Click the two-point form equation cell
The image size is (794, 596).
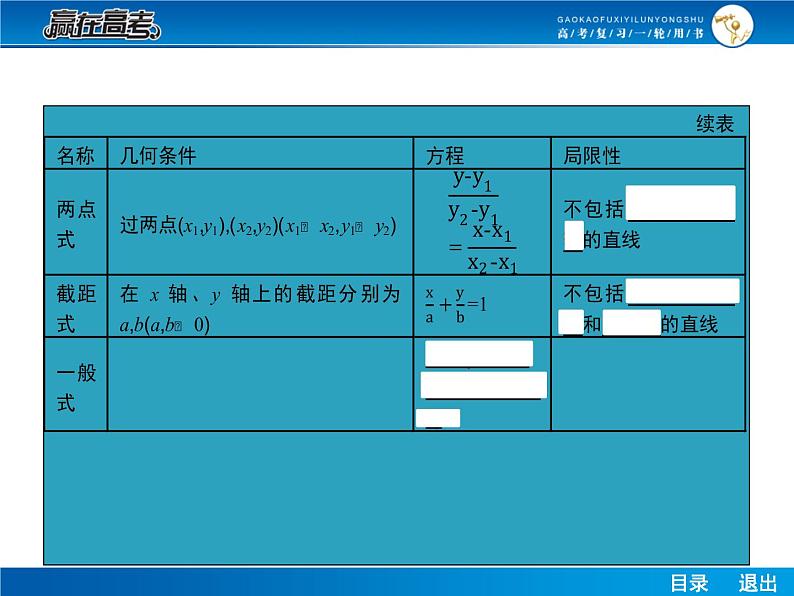click(482, 222)
